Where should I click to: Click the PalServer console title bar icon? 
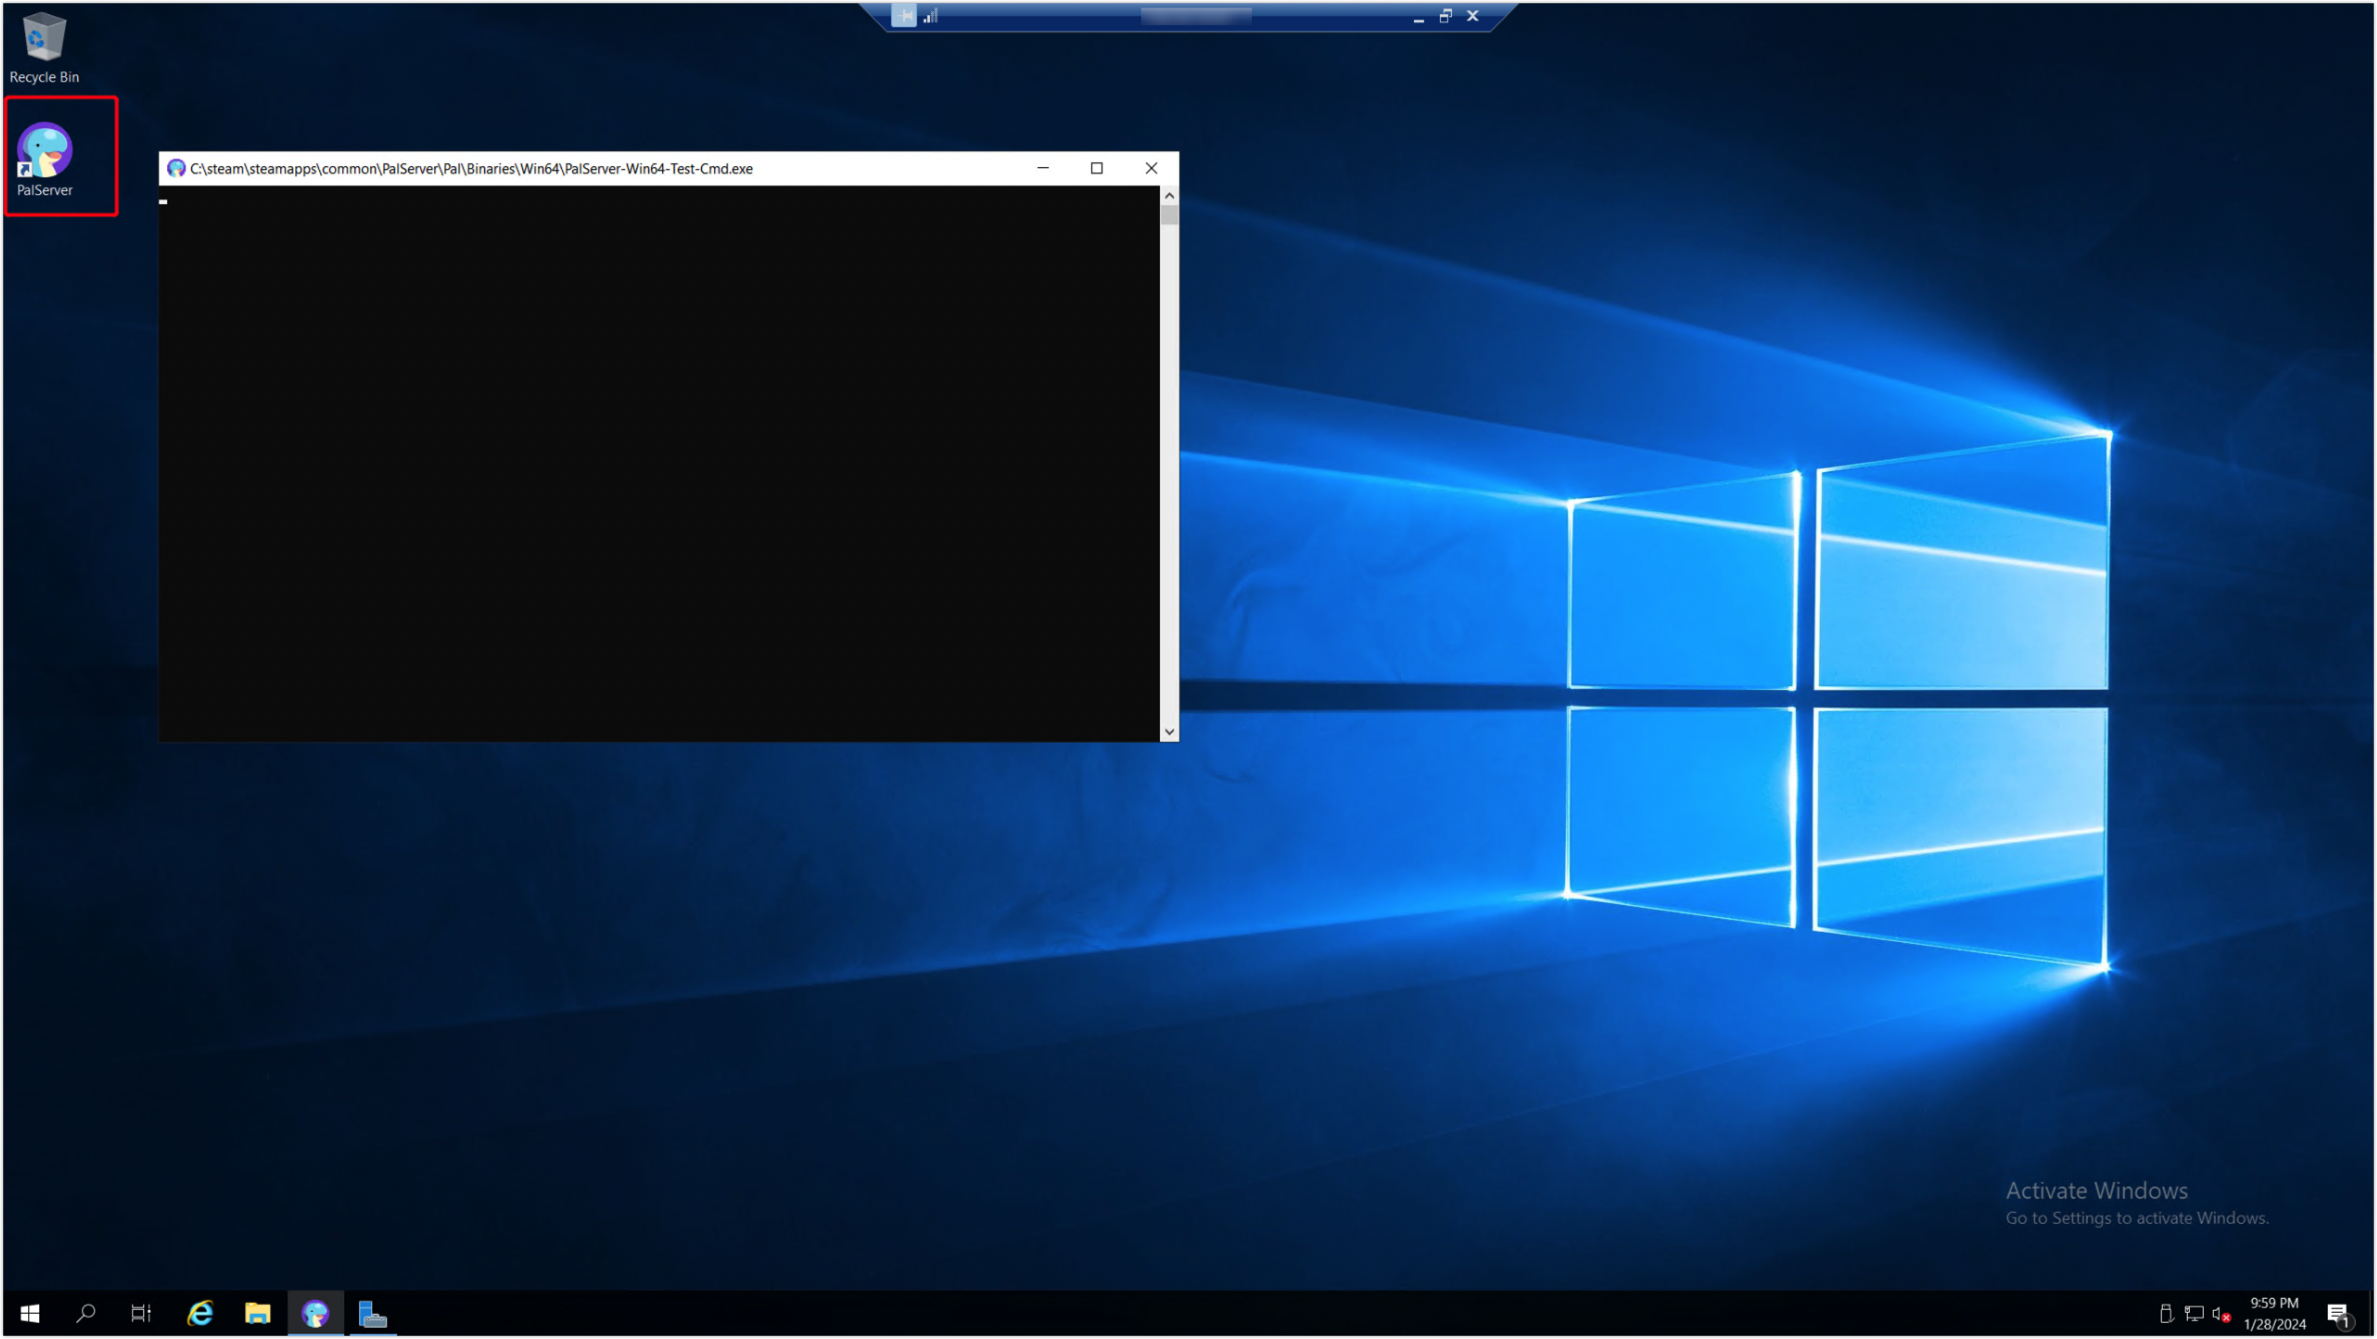[x=176, y=168]
